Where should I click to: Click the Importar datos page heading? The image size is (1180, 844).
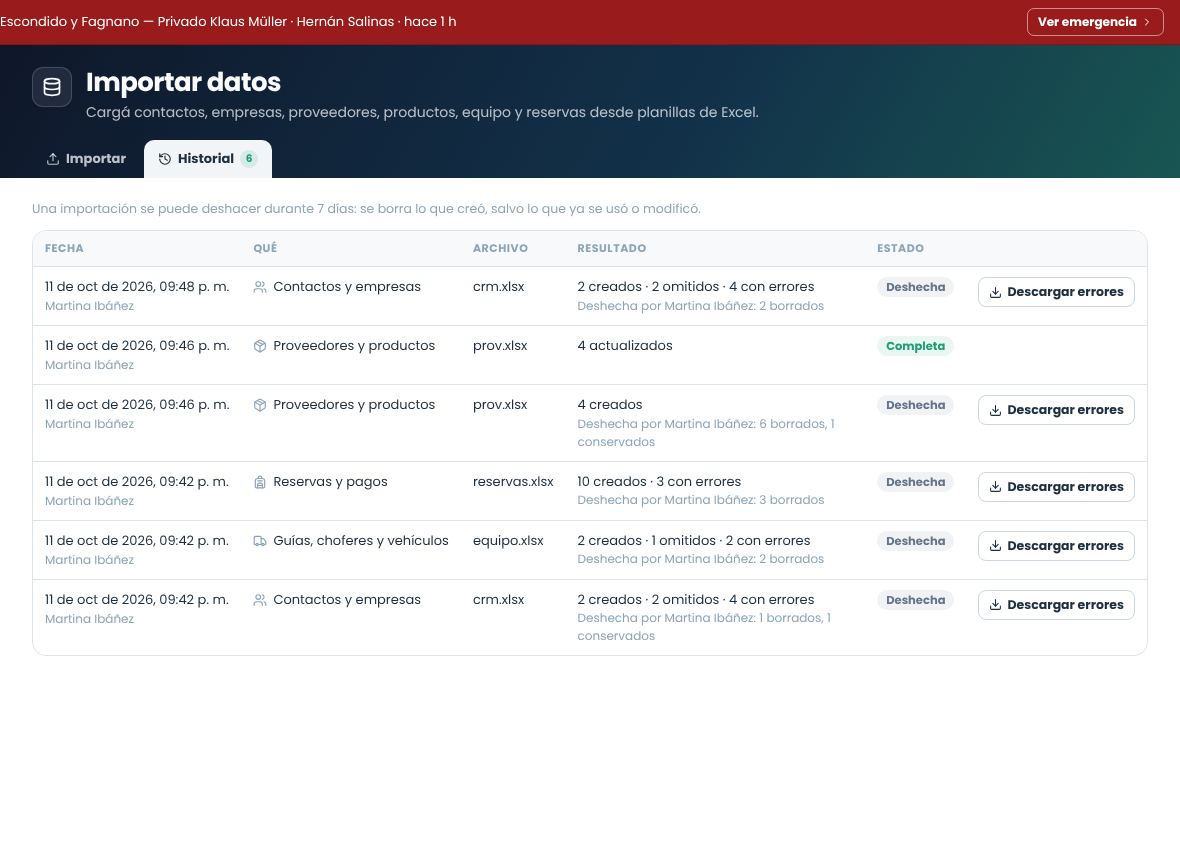(183, 82)
